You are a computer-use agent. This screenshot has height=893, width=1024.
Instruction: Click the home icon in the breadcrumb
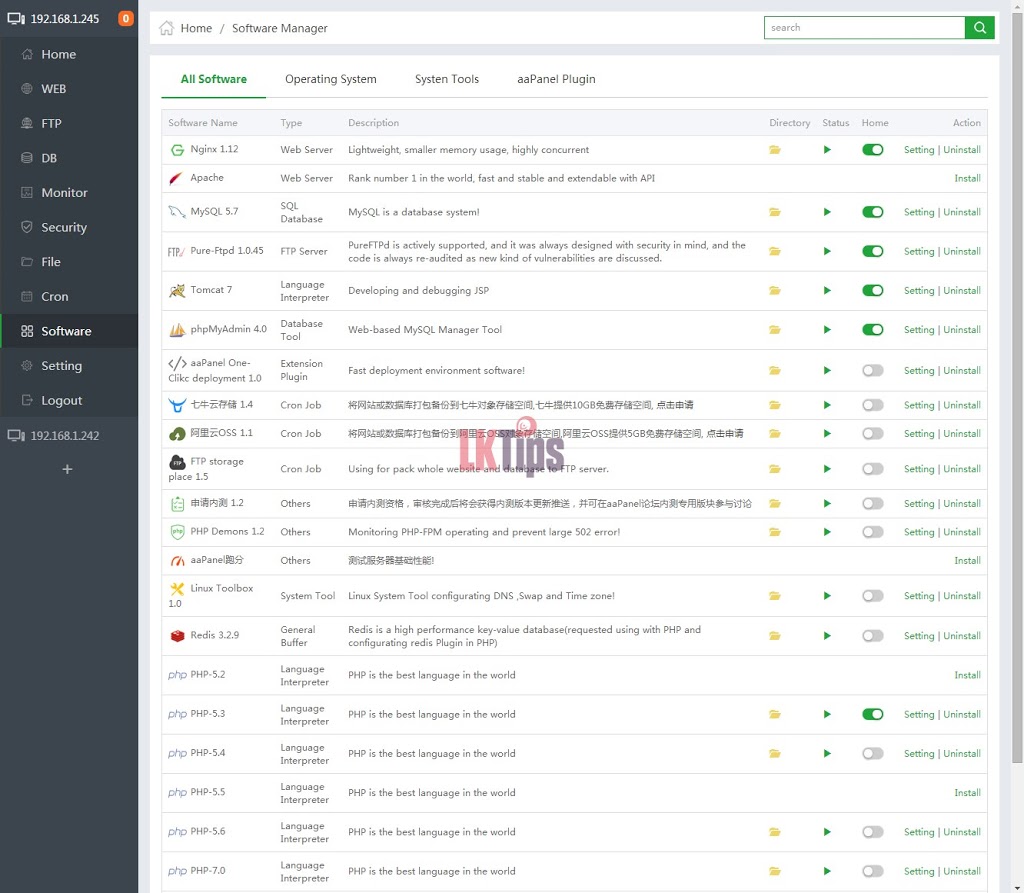(x=167, y=28)
